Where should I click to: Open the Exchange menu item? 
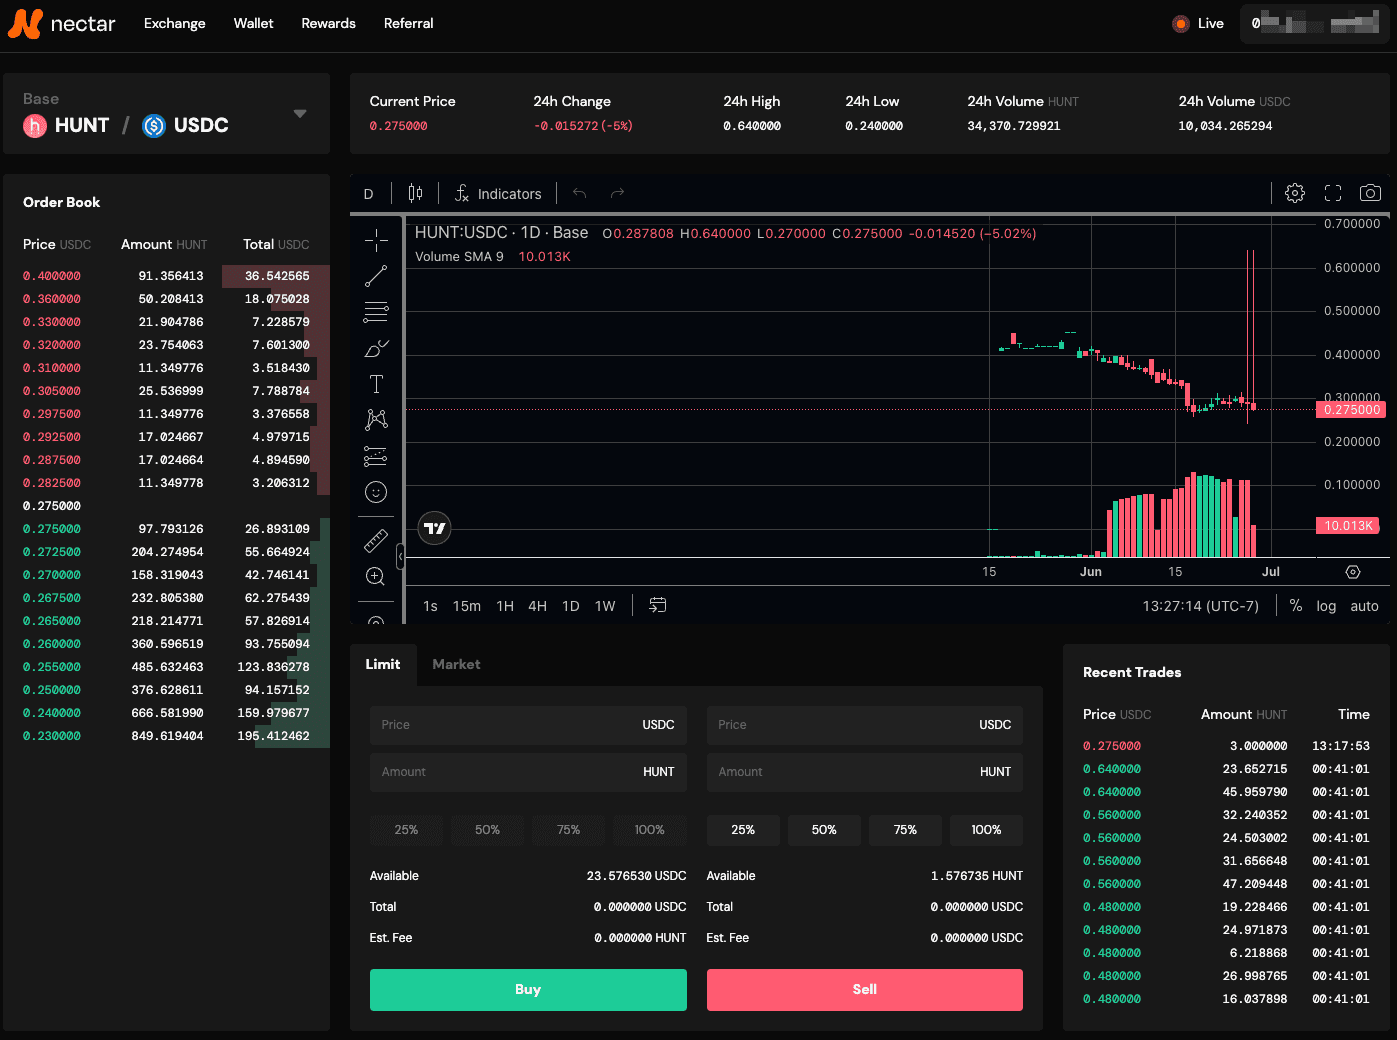coord(174,23)
